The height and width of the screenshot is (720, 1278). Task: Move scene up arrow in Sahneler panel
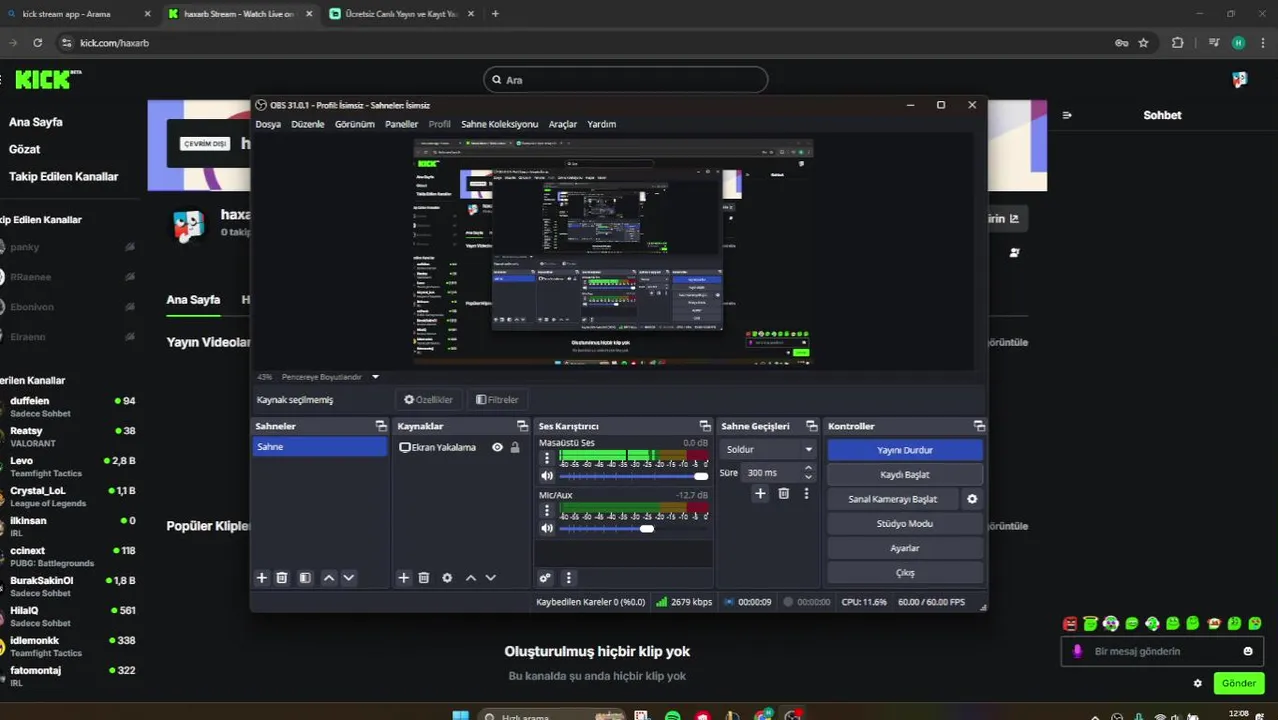329,578
